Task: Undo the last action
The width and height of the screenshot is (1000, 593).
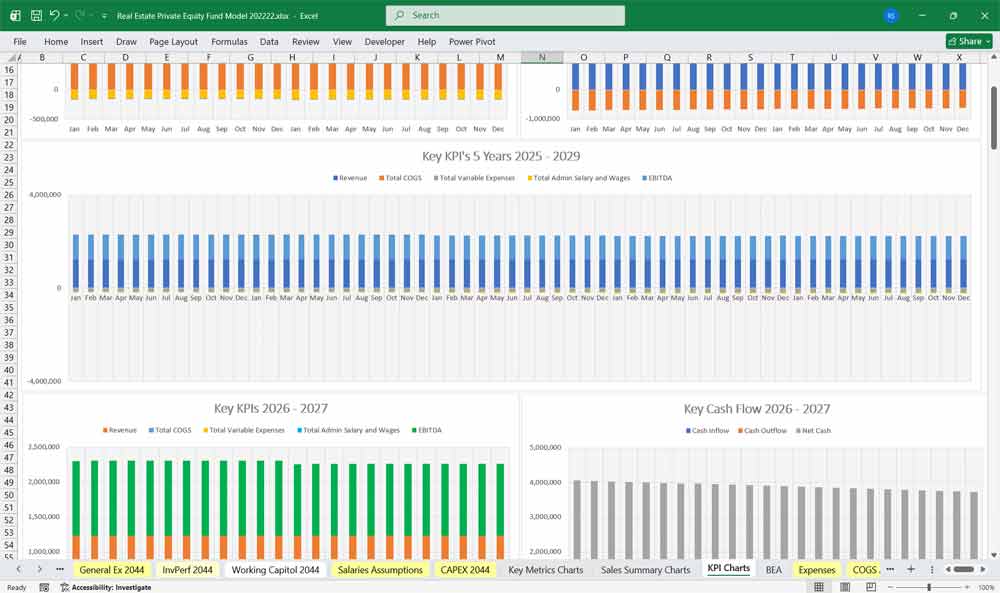Action: pos(55,16)
